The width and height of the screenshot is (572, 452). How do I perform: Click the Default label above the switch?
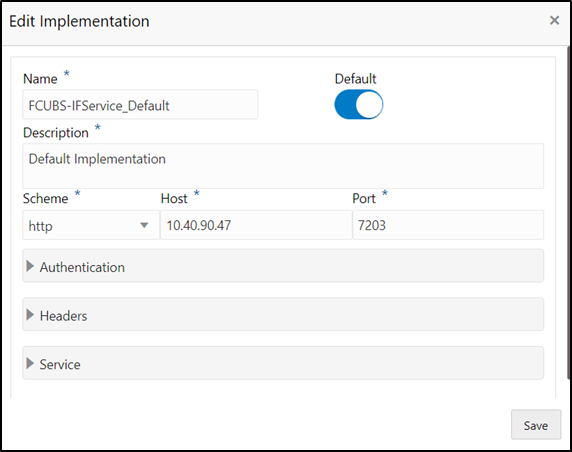355,79
